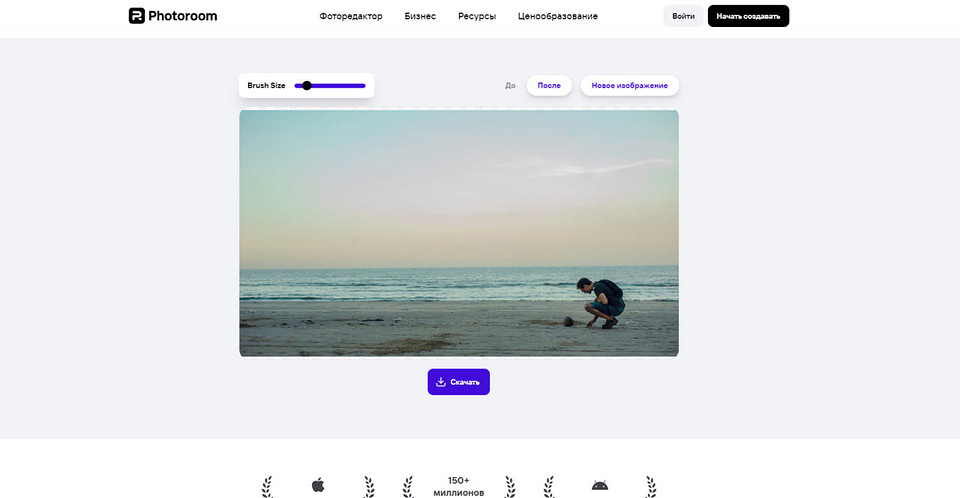The image size is (960, 498).
Task: Open the Бизнес menu
Action: [420, 17]
